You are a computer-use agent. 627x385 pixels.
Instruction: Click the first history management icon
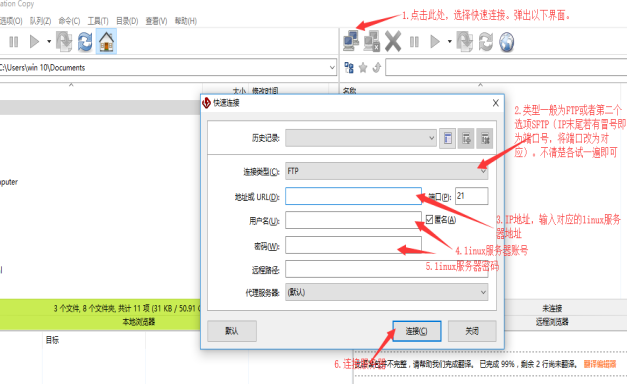(x=447, y=139)
